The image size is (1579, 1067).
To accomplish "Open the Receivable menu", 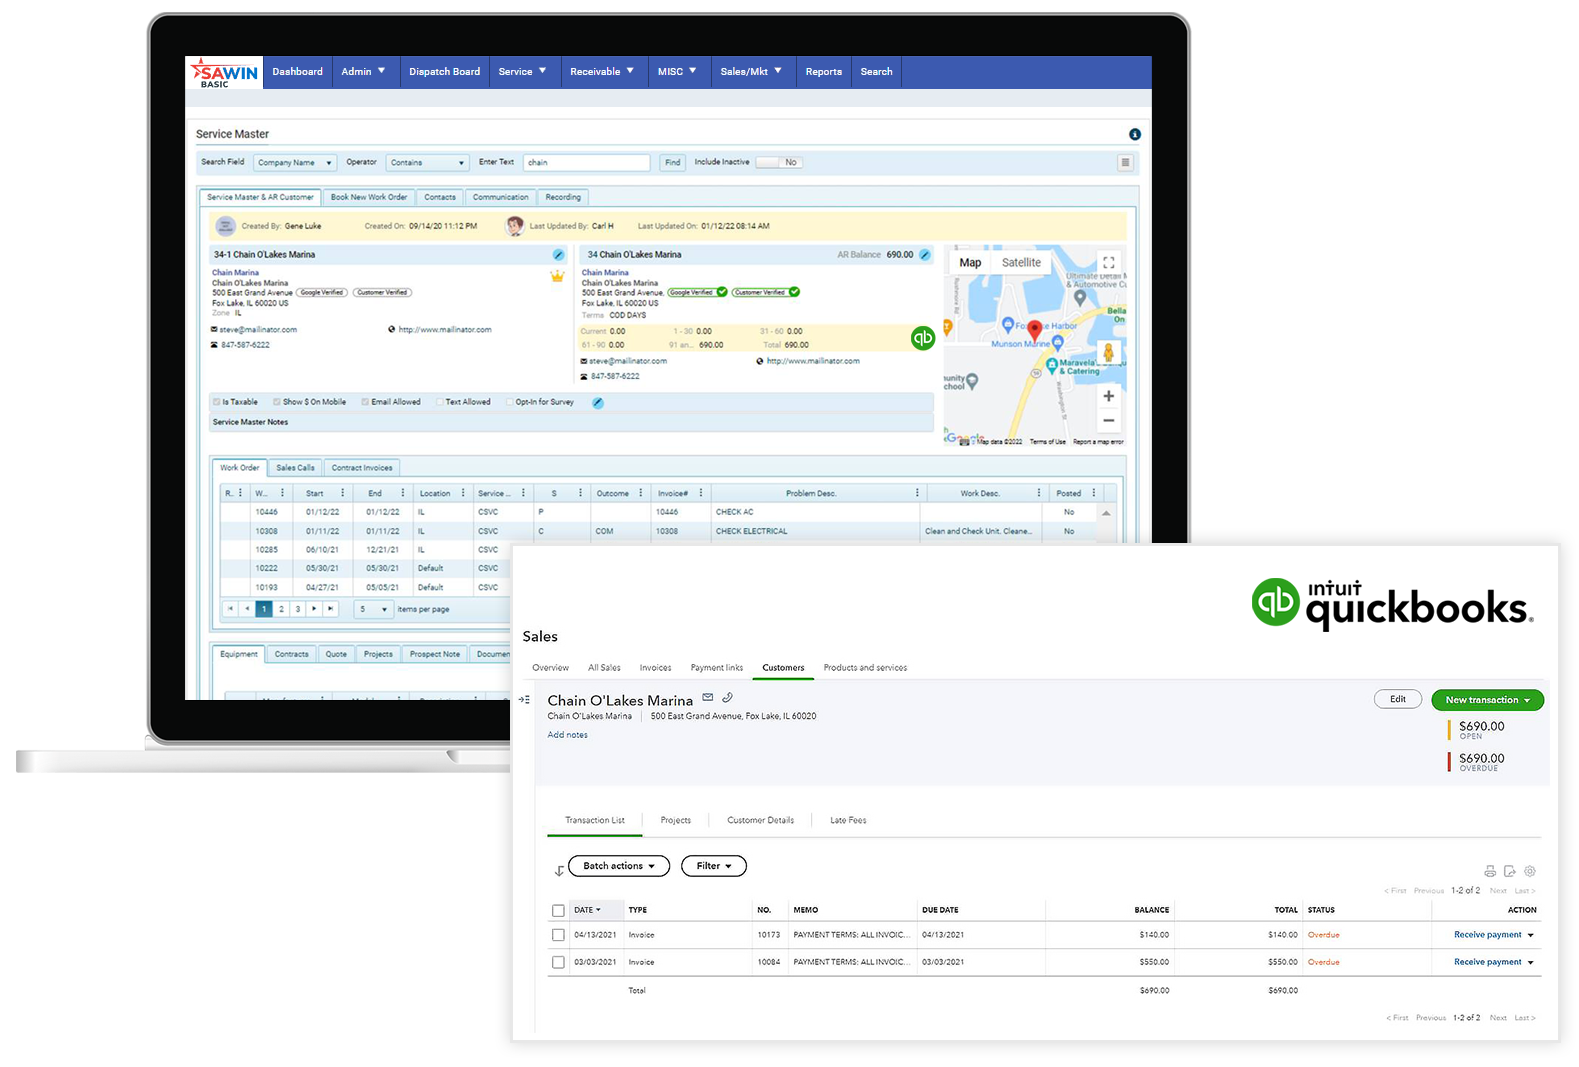I will click(602, 72).
